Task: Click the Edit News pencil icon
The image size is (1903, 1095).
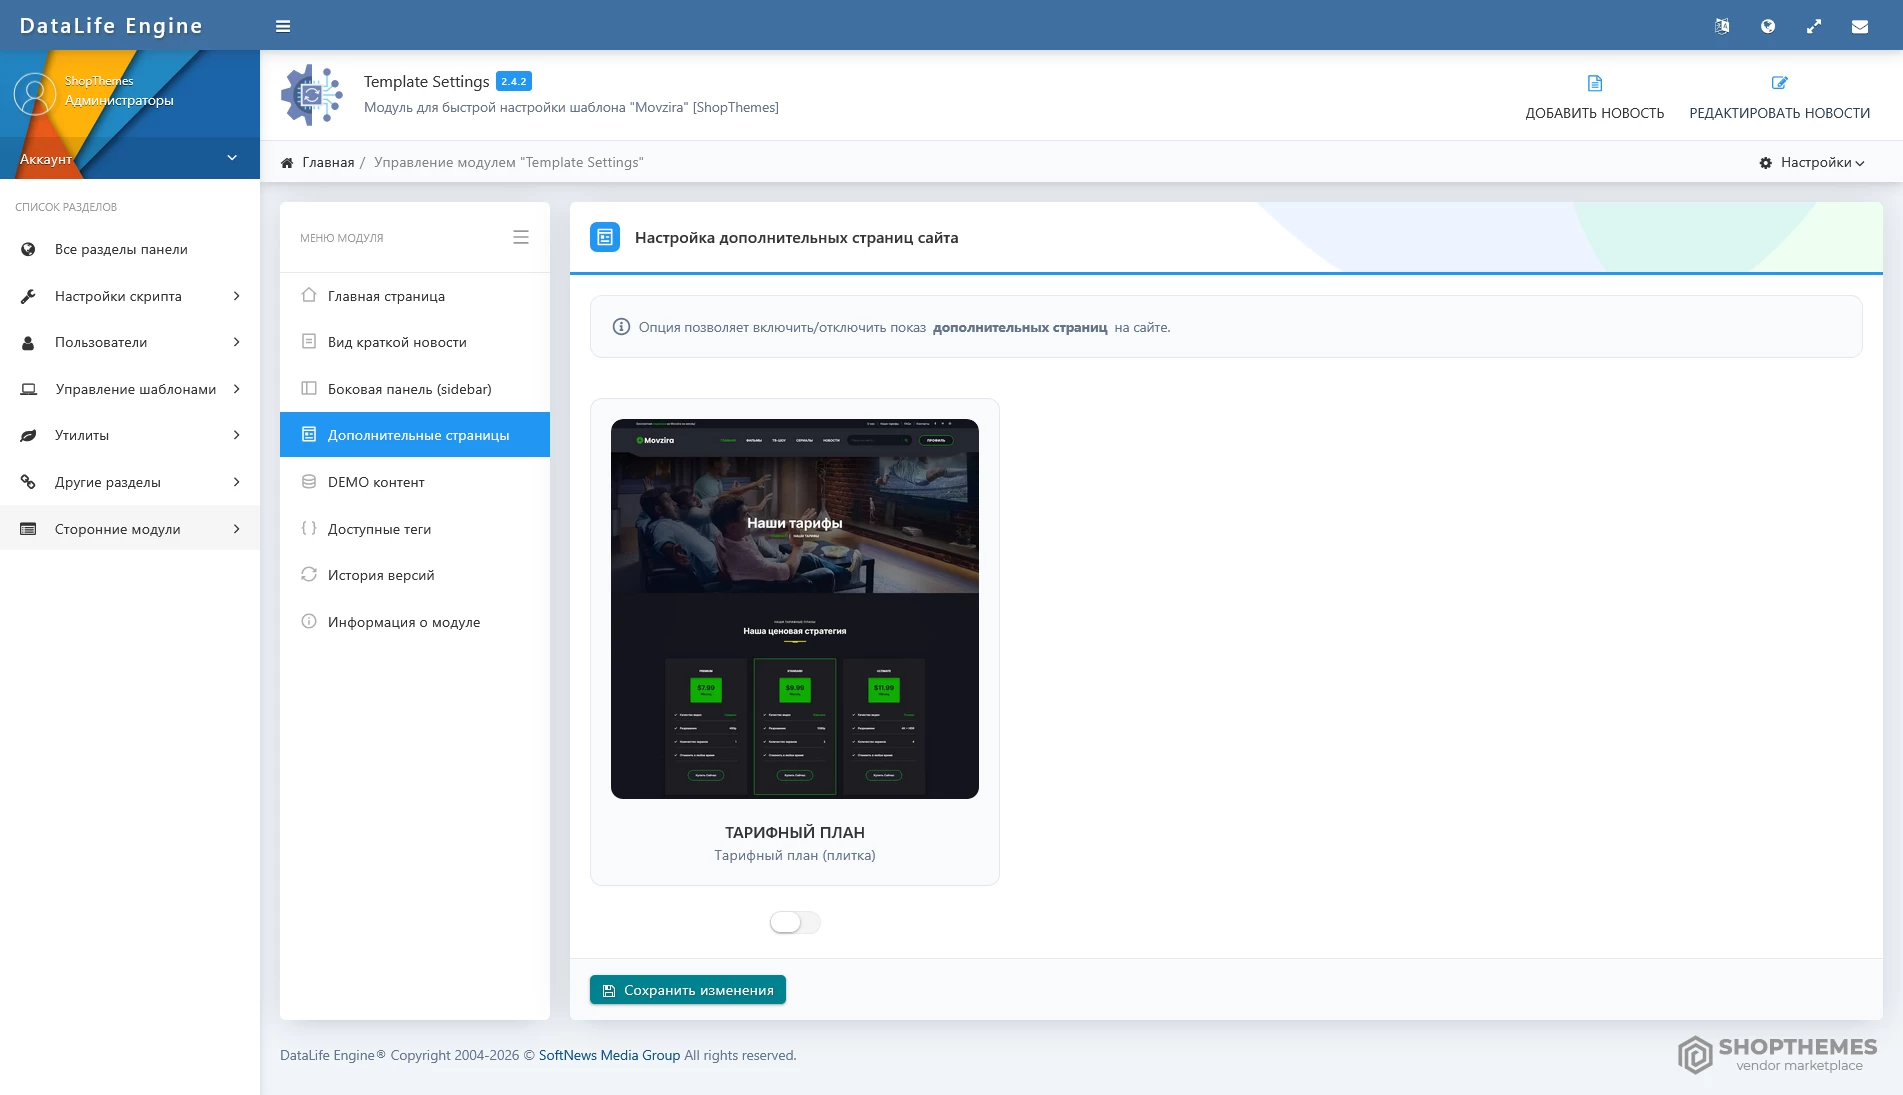Action: click(x=1779, y=83)
